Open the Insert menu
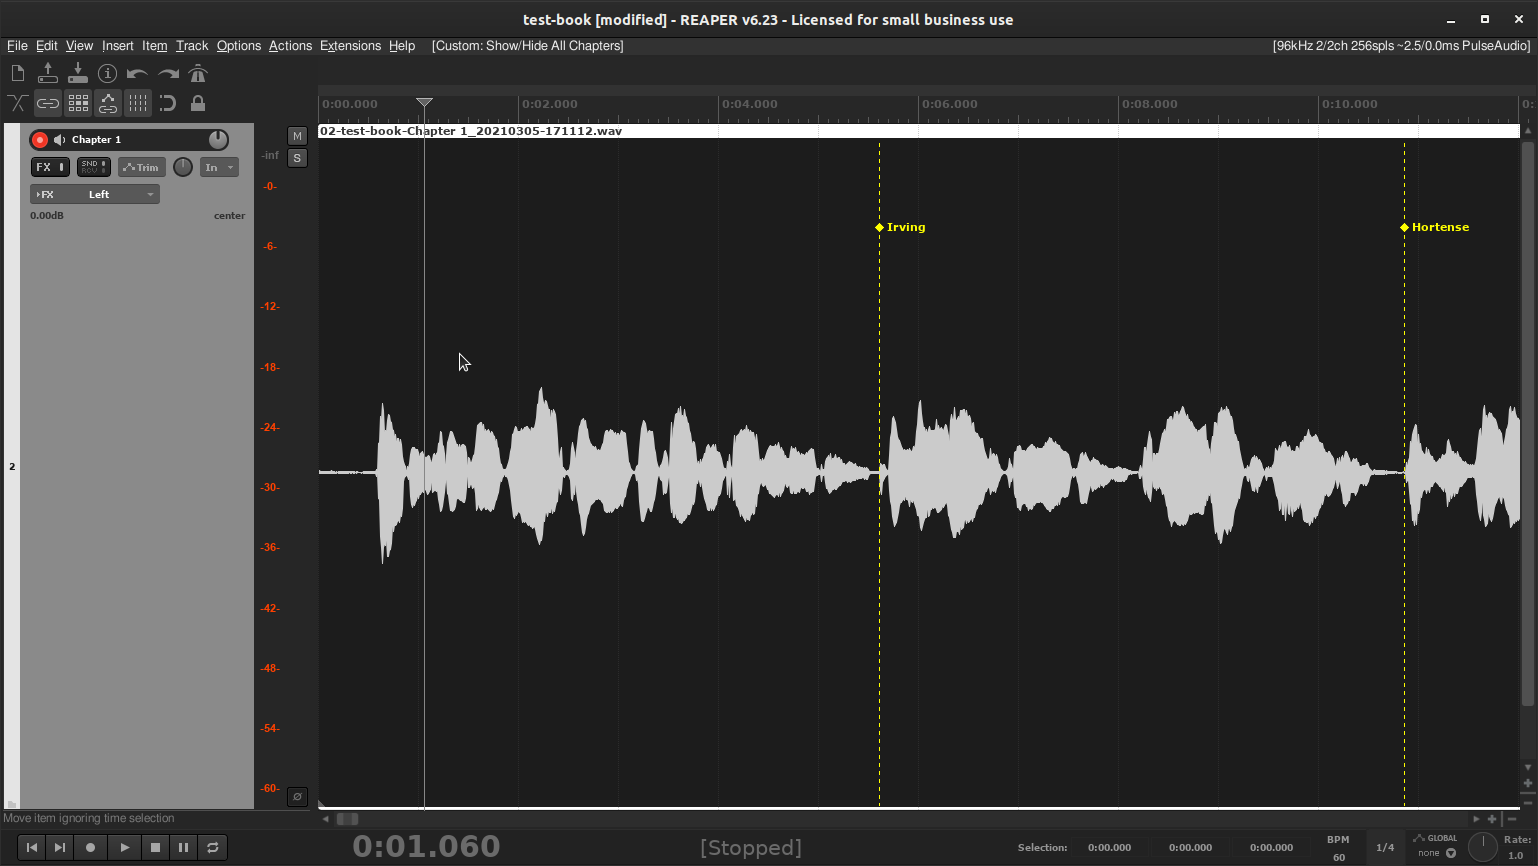Image resolution: width=1538 pixels, height=866 pixels. click(117, 46)
